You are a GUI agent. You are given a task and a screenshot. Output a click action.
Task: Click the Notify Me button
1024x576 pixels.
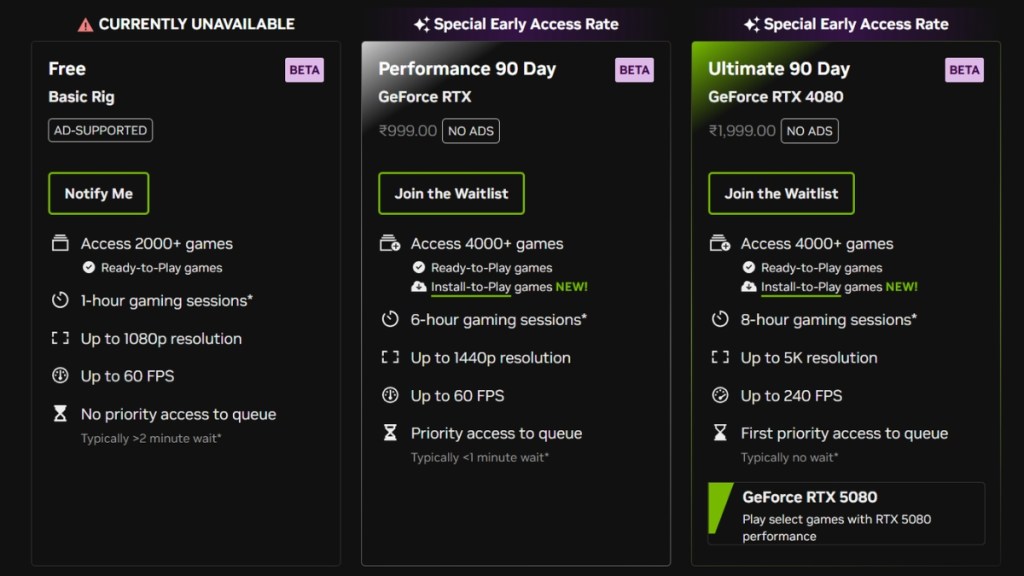[98, 193]
